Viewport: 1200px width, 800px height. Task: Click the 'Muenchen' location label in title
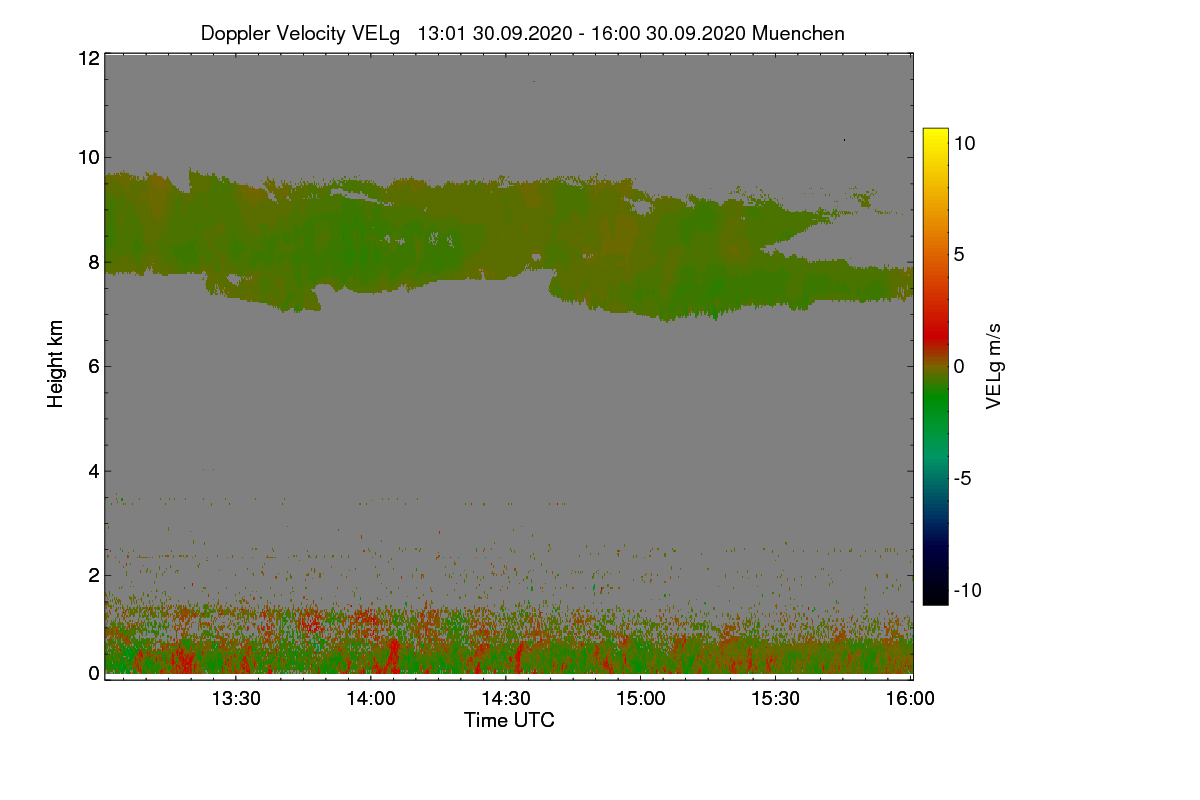pyautogui.click(x=798, y=33)
